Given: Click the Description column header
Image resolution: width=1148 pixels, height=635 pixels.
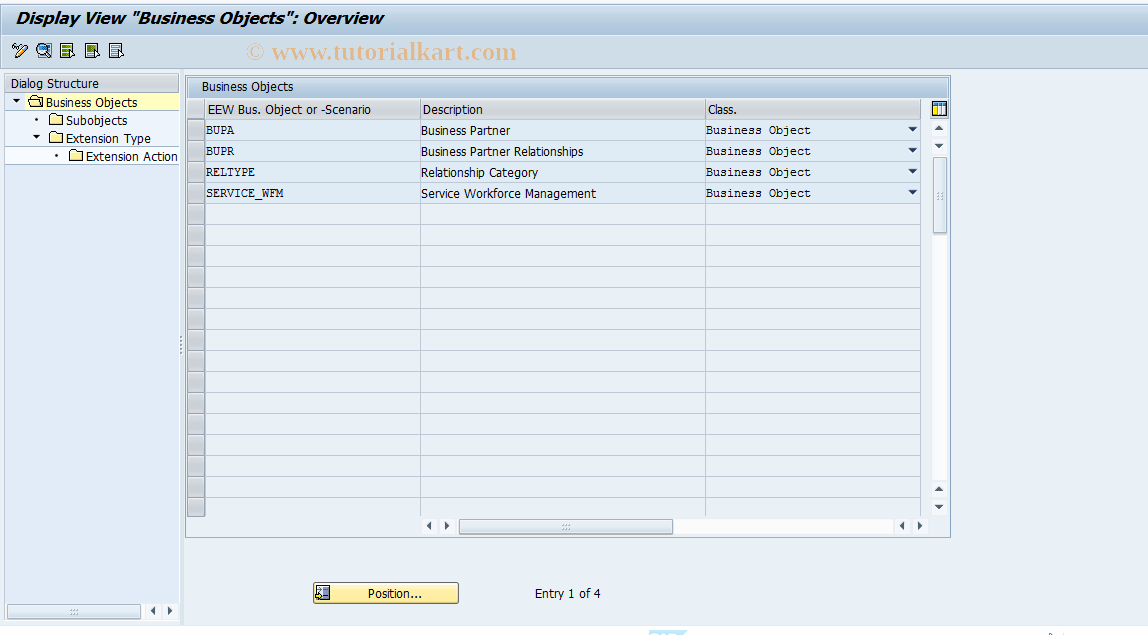Looking at the screenshot, I should 562,109.
